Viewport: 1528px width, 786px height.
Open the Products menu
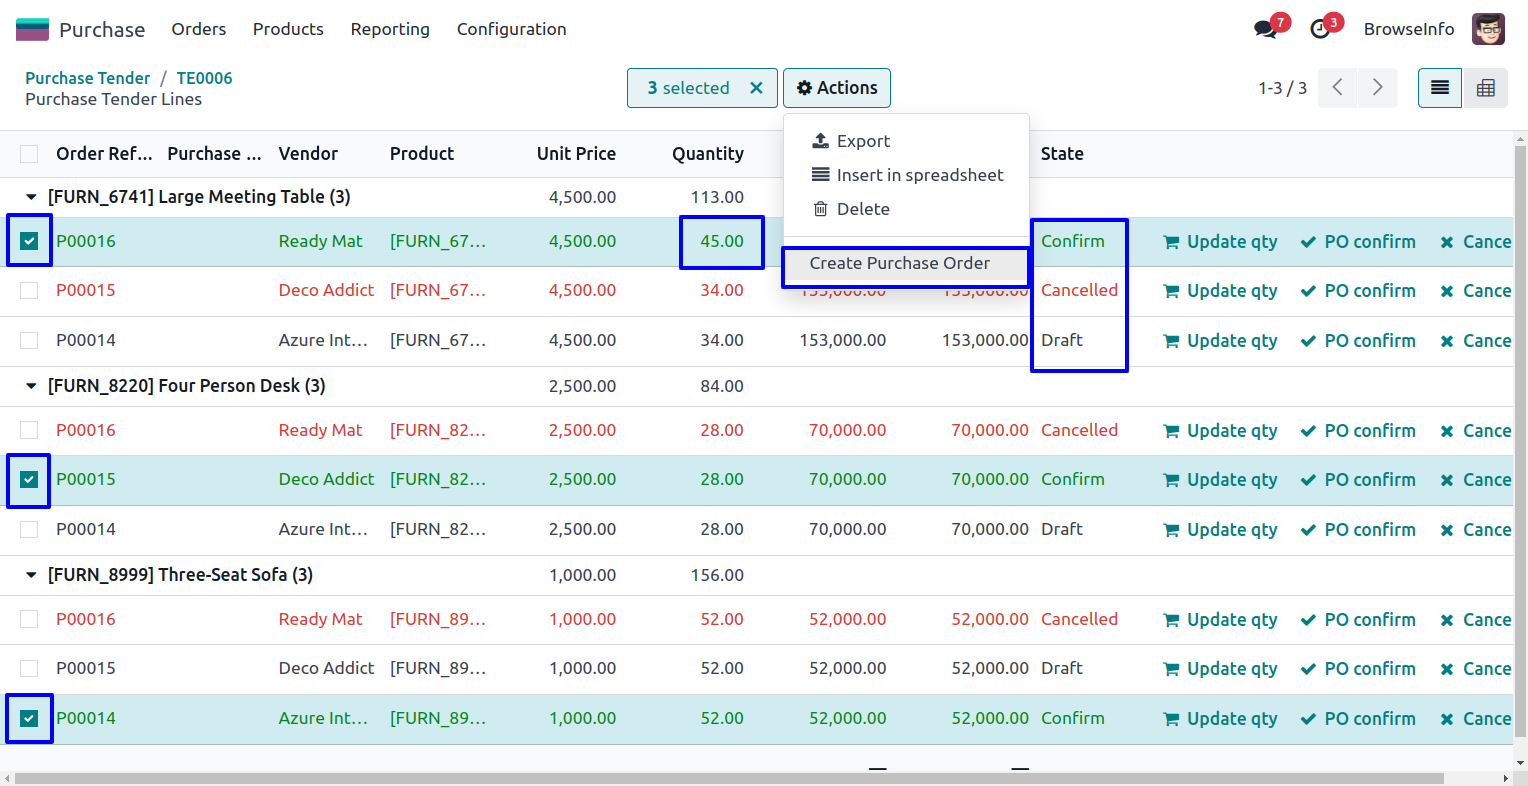[x=288, y=29]
